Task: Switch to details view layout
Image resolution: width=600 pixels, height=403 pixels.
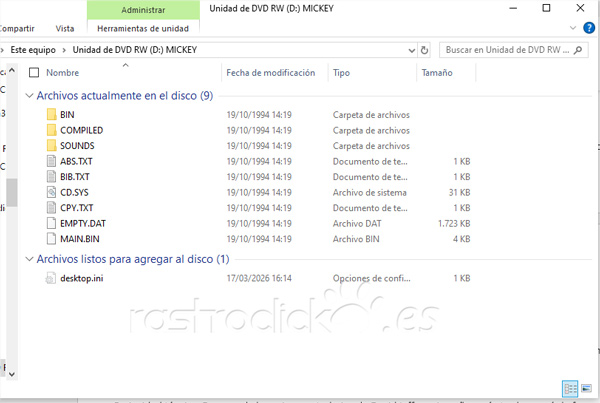Action: click(x=569, y=388)
